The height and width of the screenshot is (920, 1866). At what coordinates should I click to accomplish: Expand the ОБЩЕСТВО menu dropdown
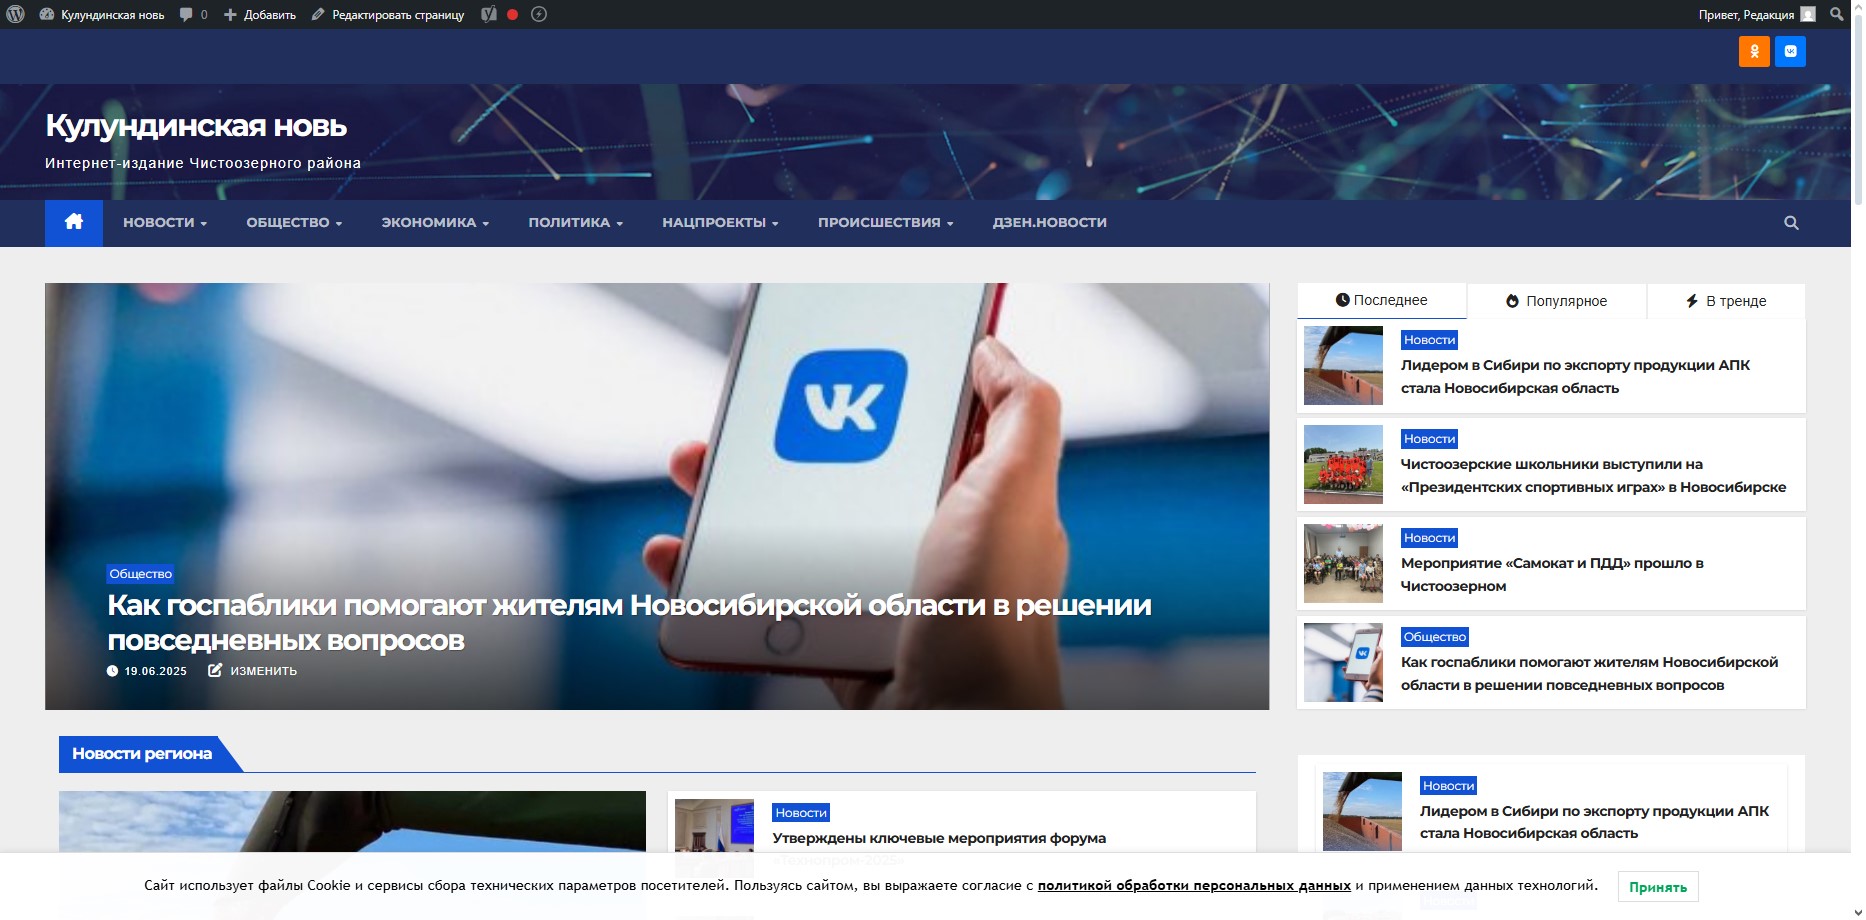pos(294,223)
